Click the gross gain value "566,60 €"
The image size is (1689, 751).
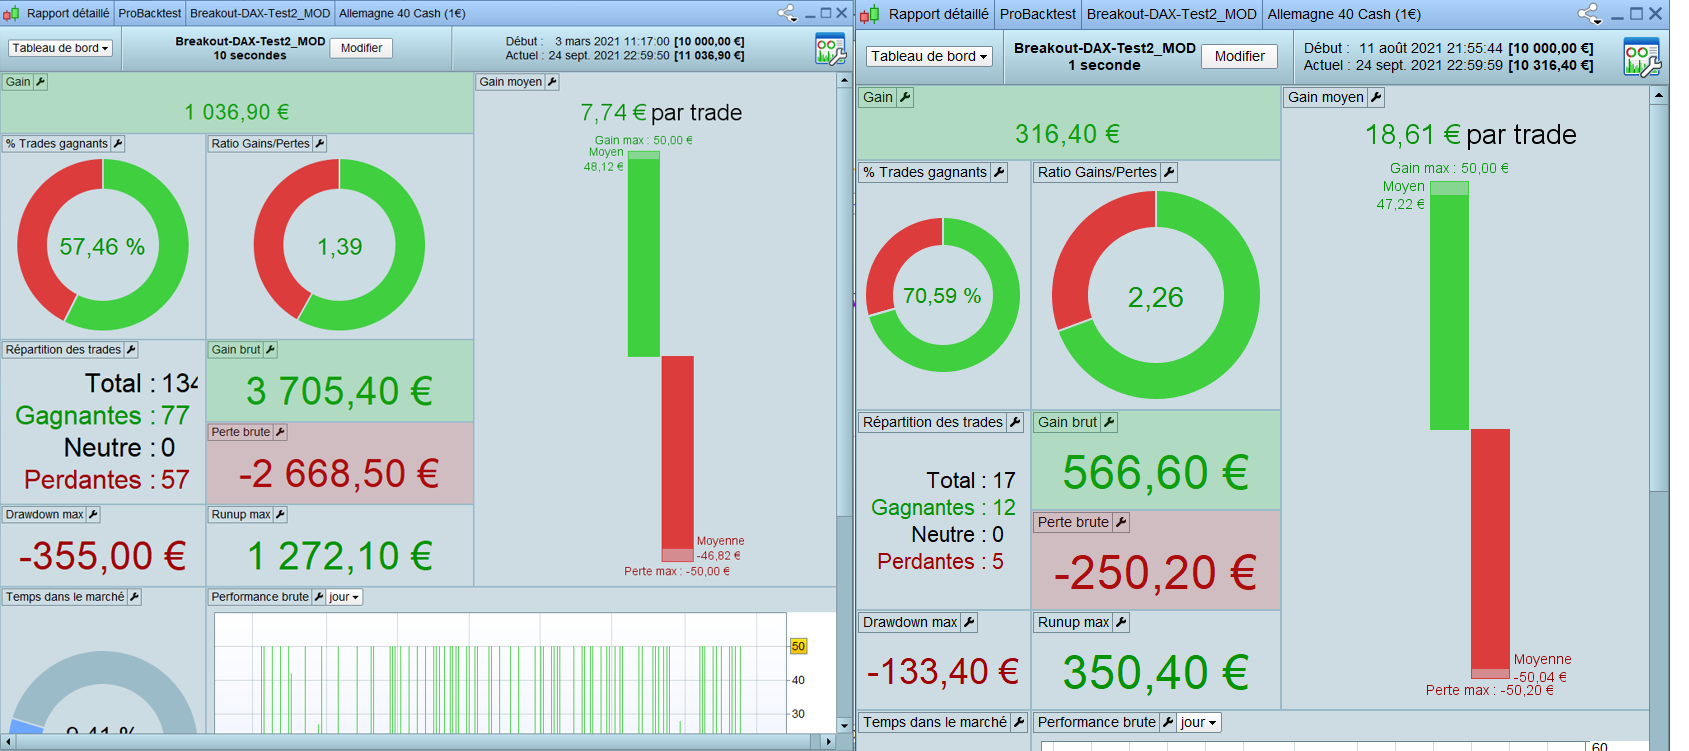pyautogui.click(x=1156, y=473)
